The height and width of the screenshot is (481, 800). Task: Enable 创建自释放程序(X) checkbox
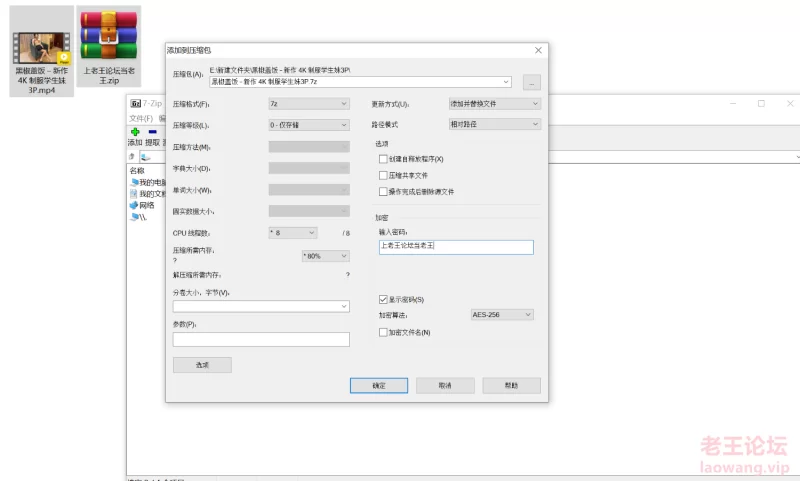[x=383, y=159]
